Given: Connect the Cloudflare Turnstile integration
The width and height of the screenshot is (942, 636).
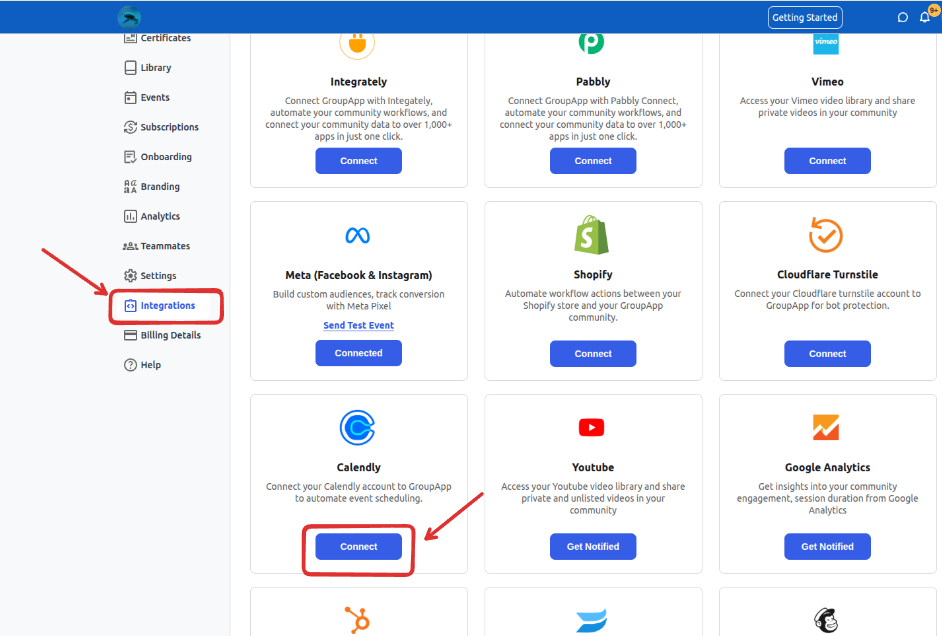Looking at the screenshot, I should (827, 354).
